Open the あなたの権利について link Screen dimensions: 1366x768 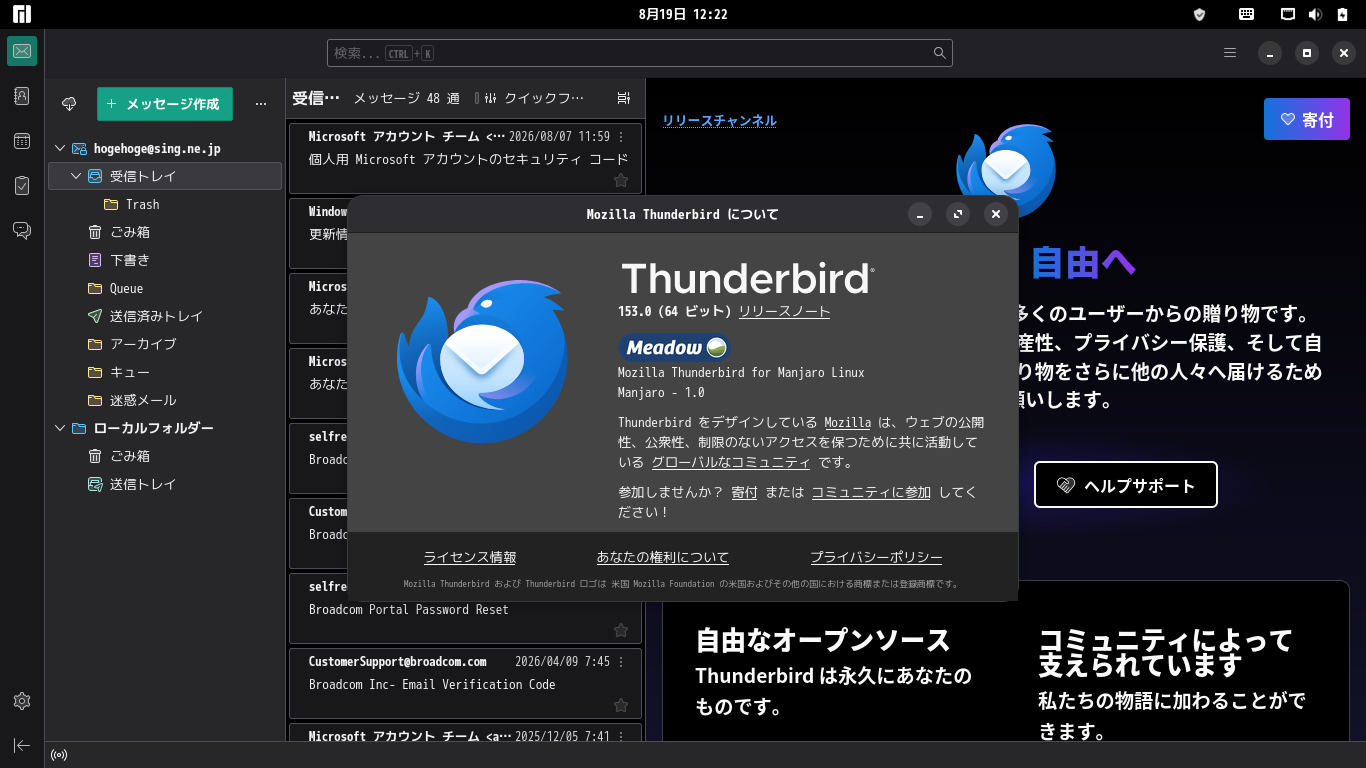(x=663, y=557)
